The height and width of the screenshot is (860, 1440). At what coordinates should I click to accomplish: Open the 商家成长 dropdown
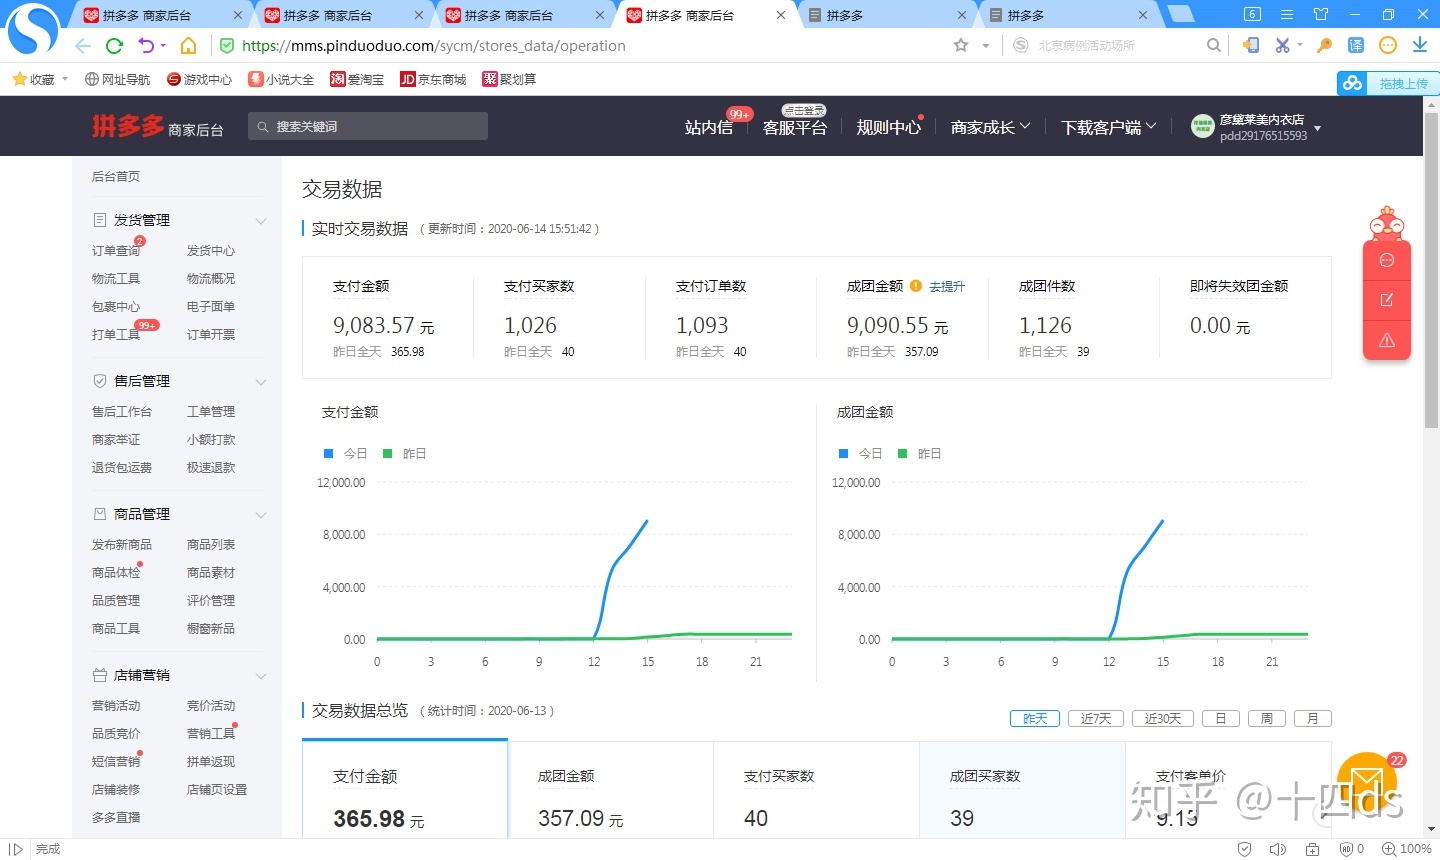(990, 127)
